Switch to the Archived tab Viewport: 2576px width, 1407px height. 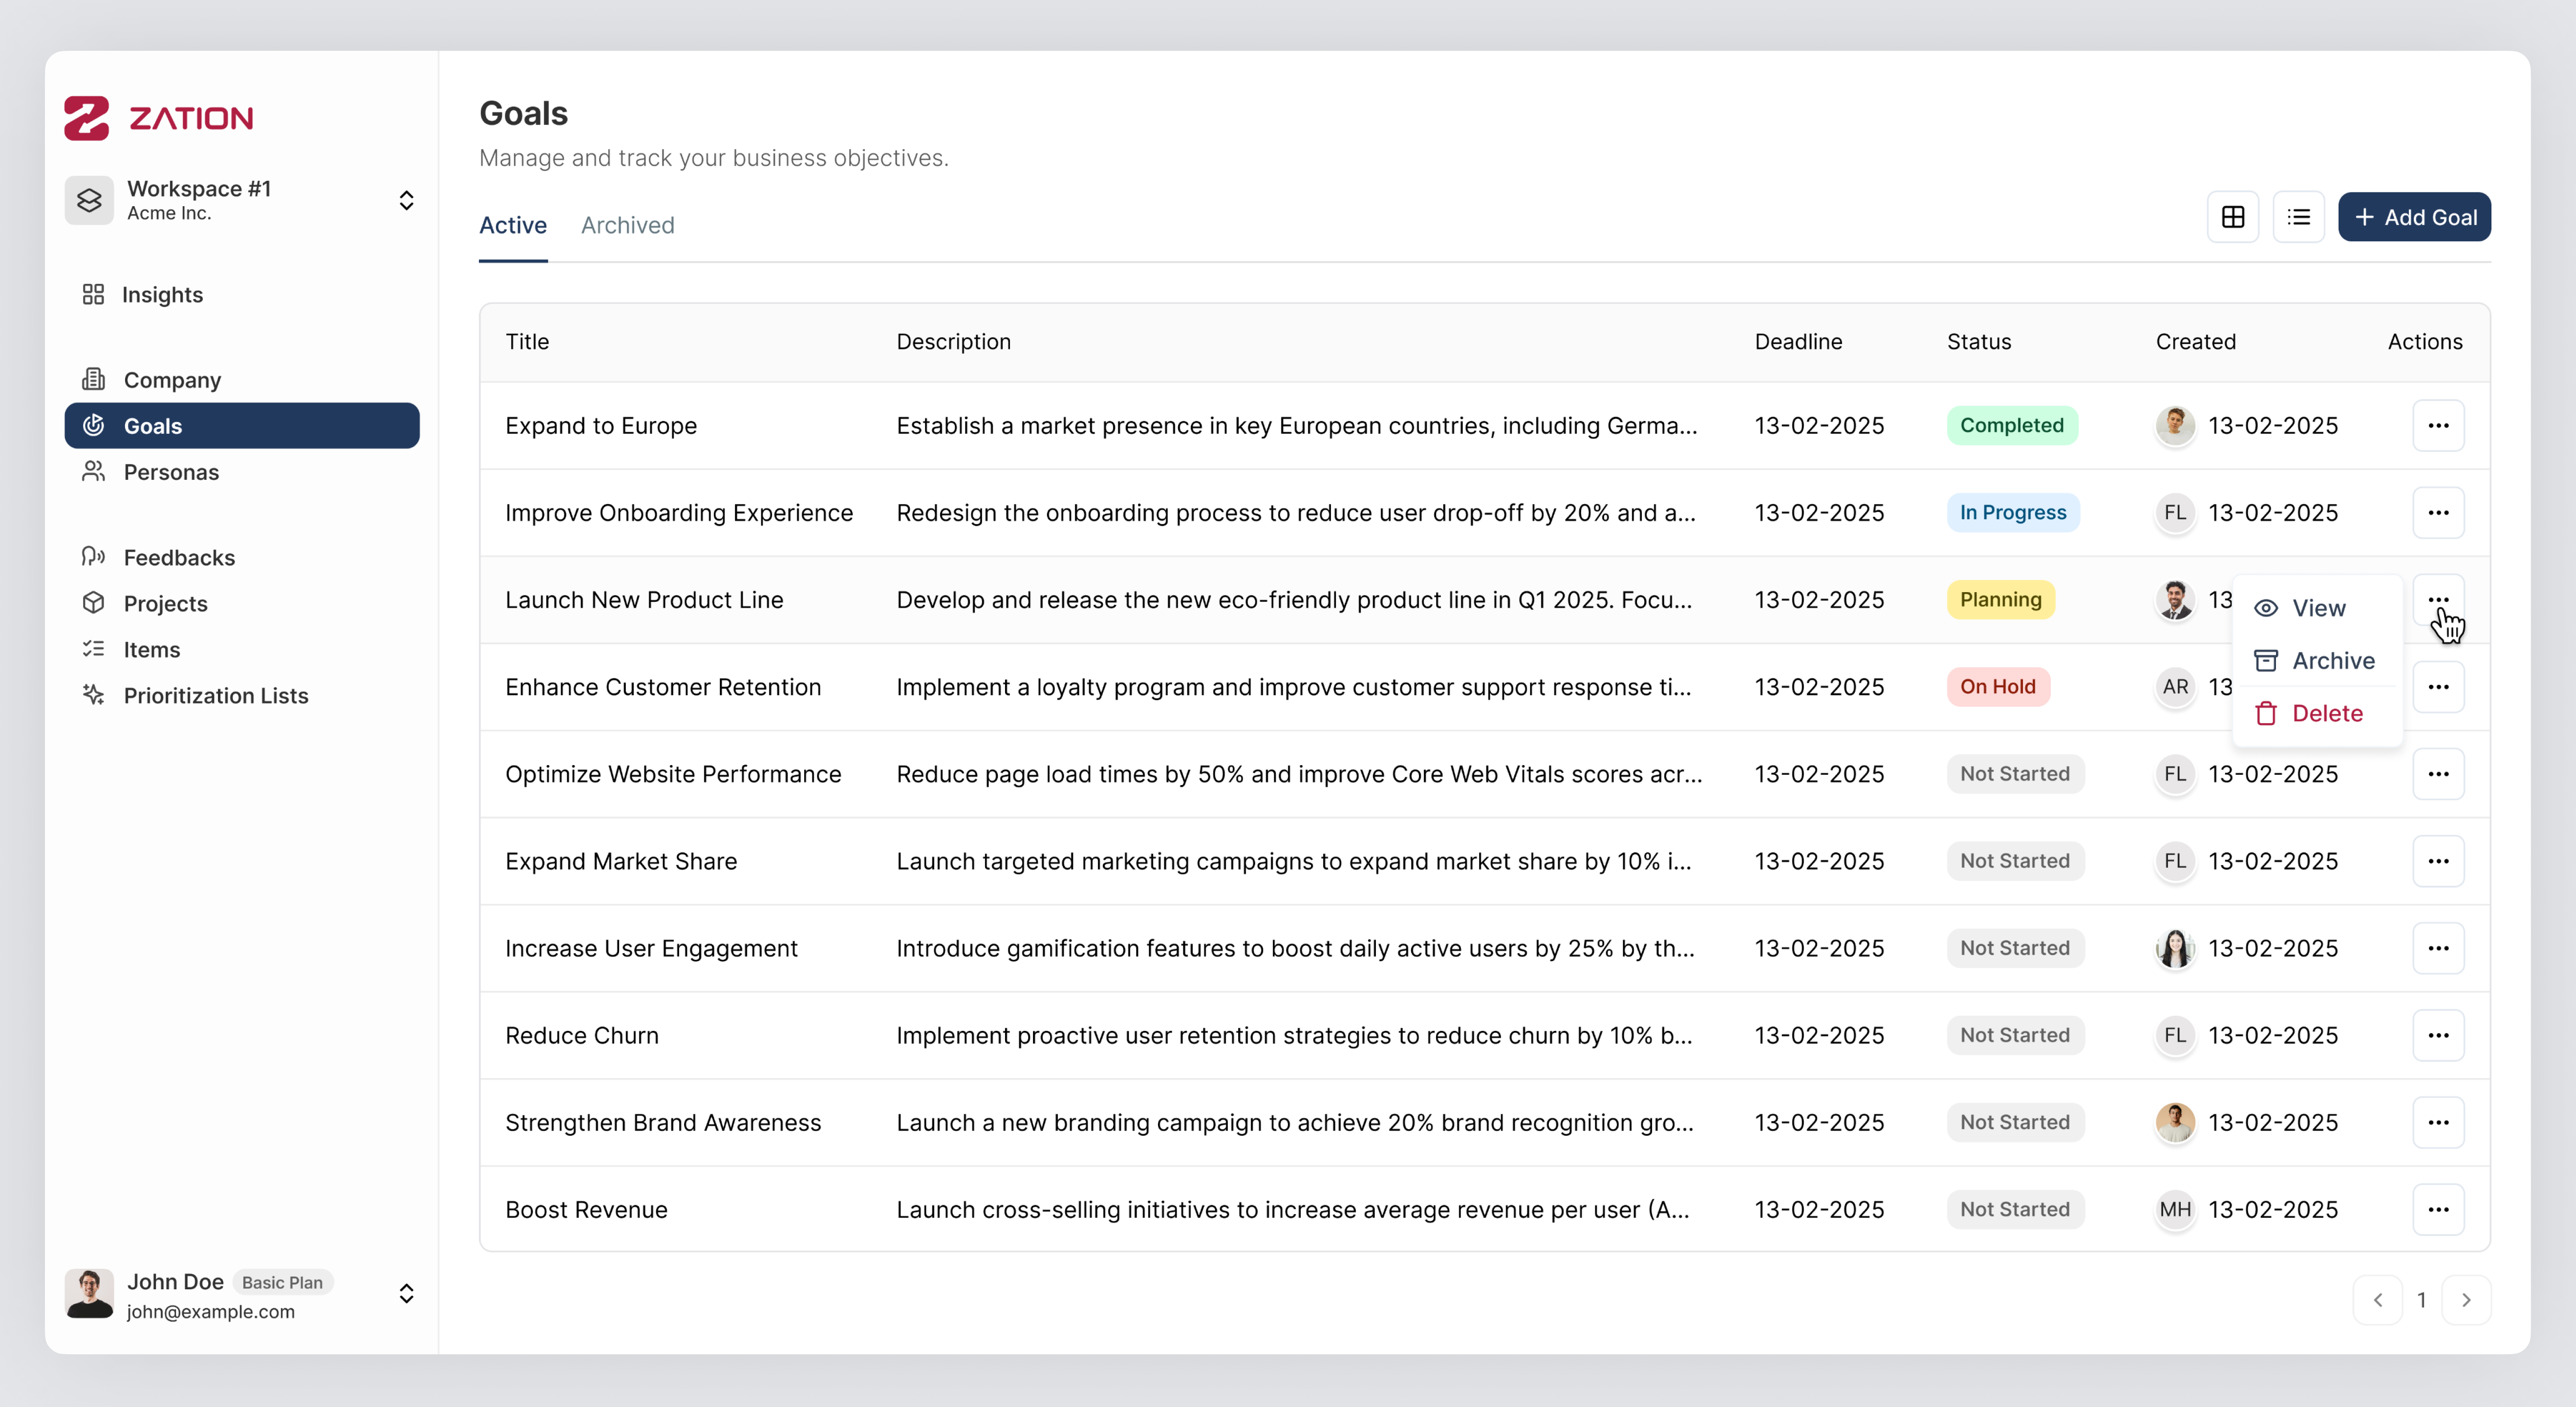click(x=627, y=225)
